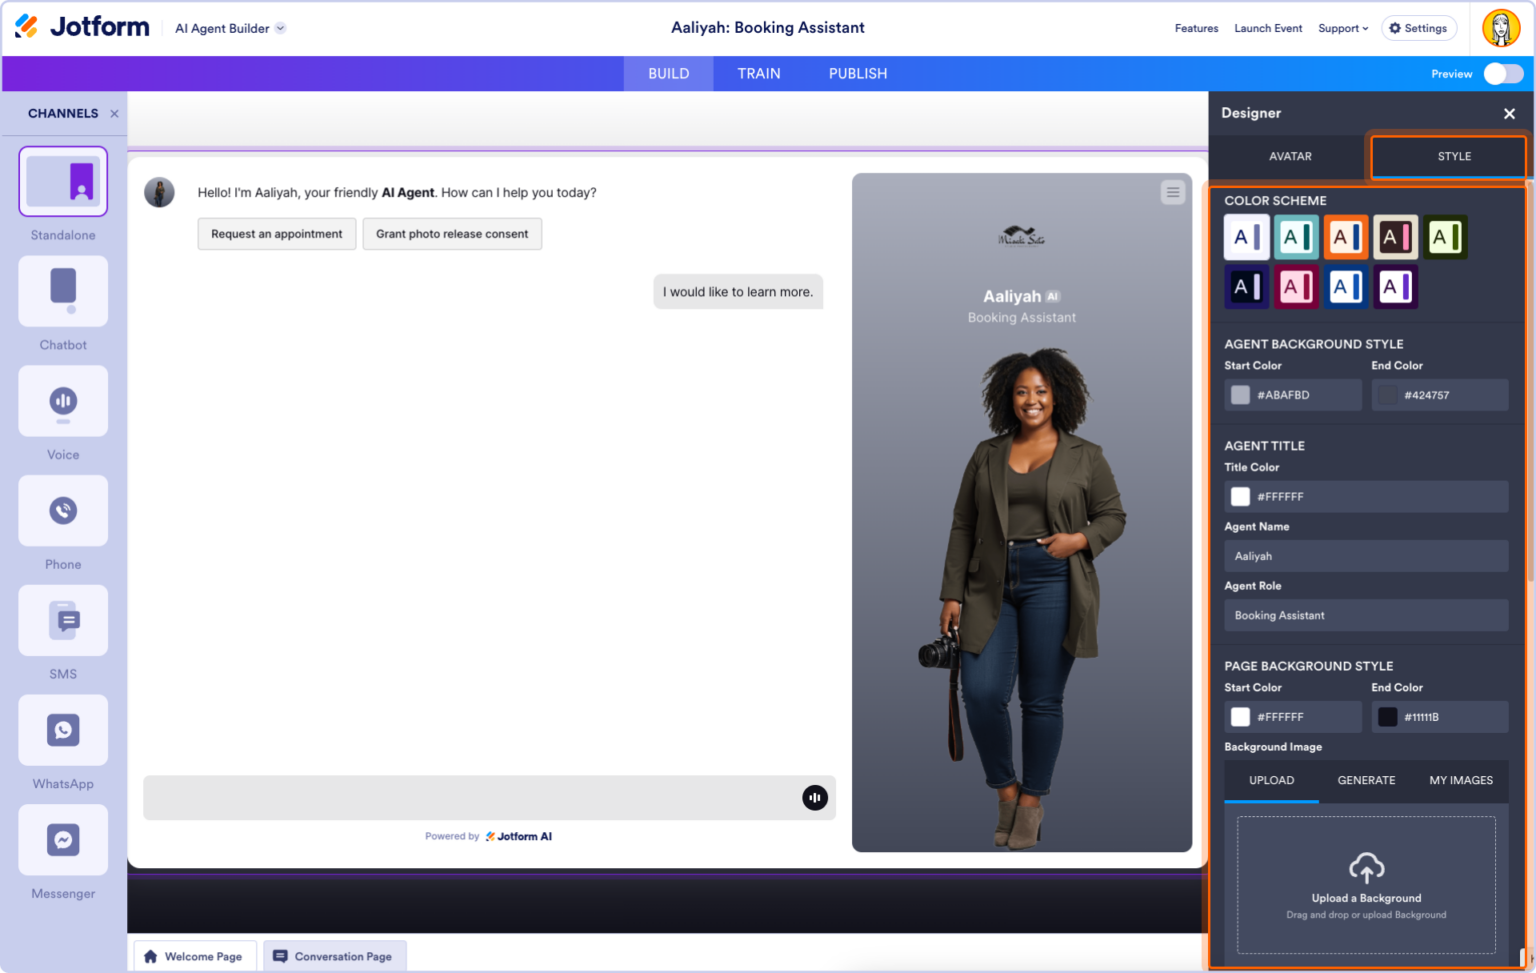Open the Voice channel
Screen dimensions: 1536x973
62,401
